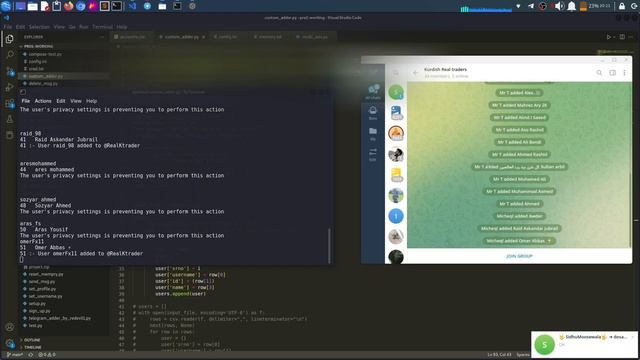Open the Explorer panel more actions menu

[x=102, y=37]
